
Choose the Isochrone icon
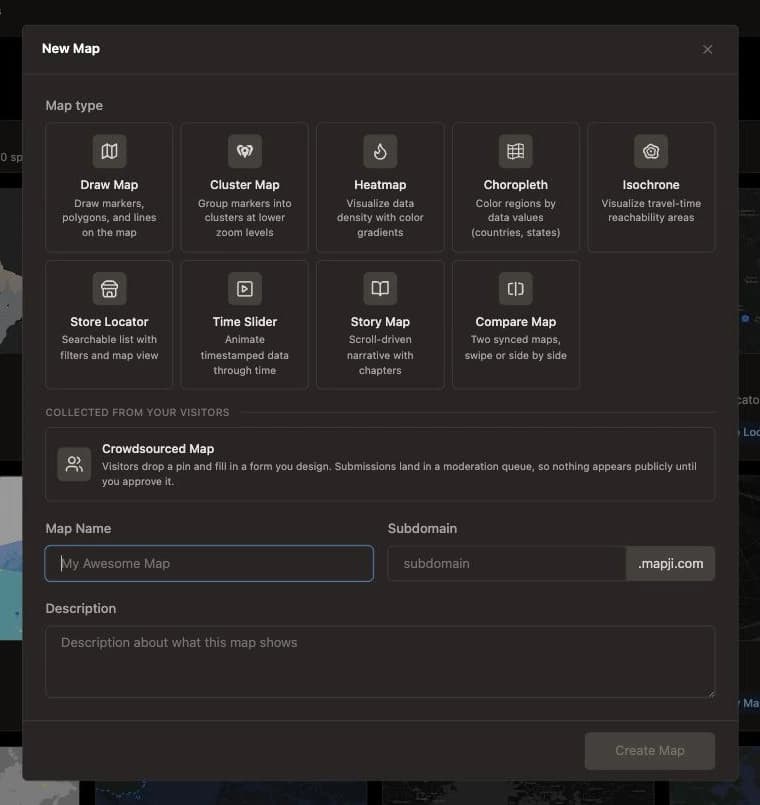coord(651,151)
